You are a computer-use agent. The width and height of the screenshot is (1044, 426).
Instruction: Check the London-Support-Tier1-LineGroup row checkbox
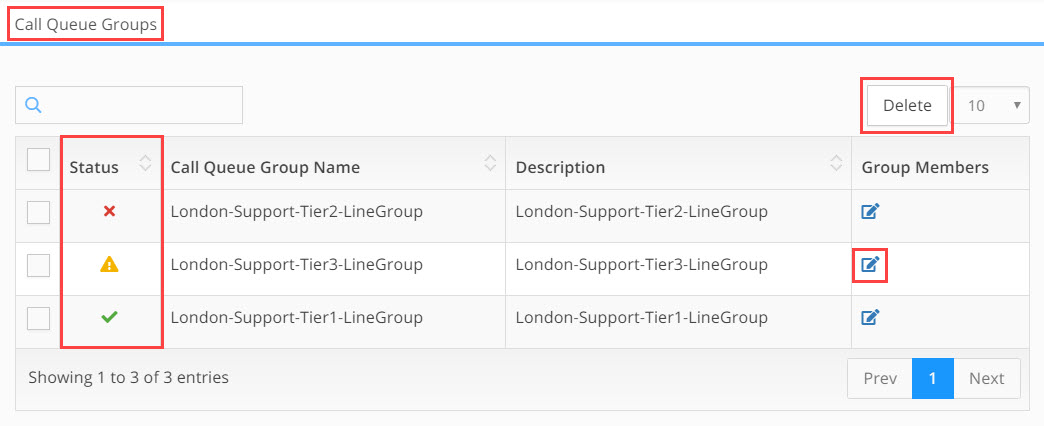pos(39,319)
